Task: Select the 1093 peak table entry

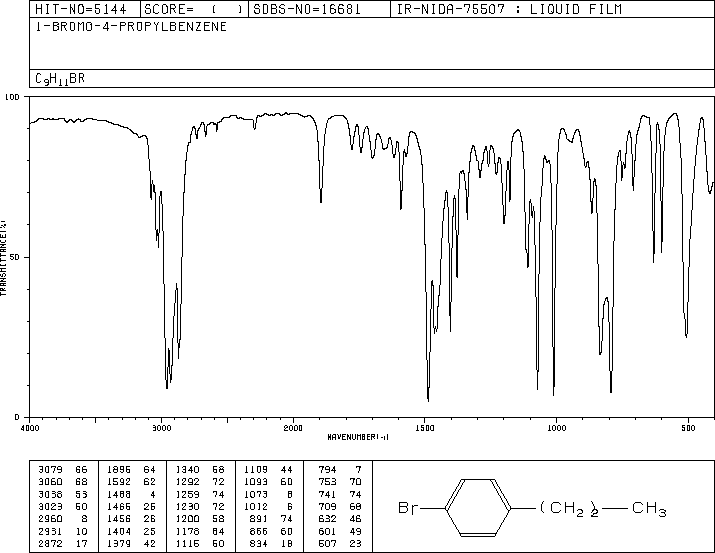Action: 256,482
